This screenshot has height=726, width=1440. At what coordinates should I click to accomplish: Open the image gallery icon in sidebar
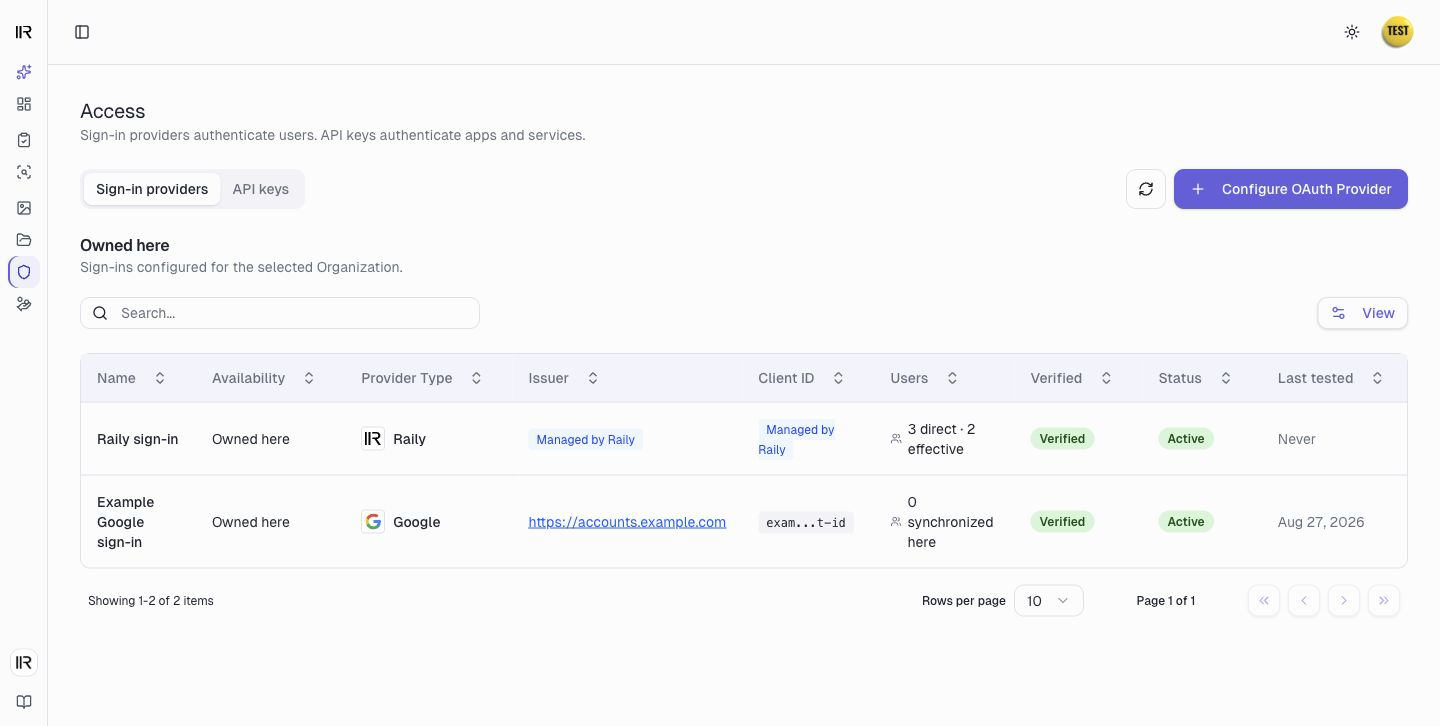pos(24,208)
